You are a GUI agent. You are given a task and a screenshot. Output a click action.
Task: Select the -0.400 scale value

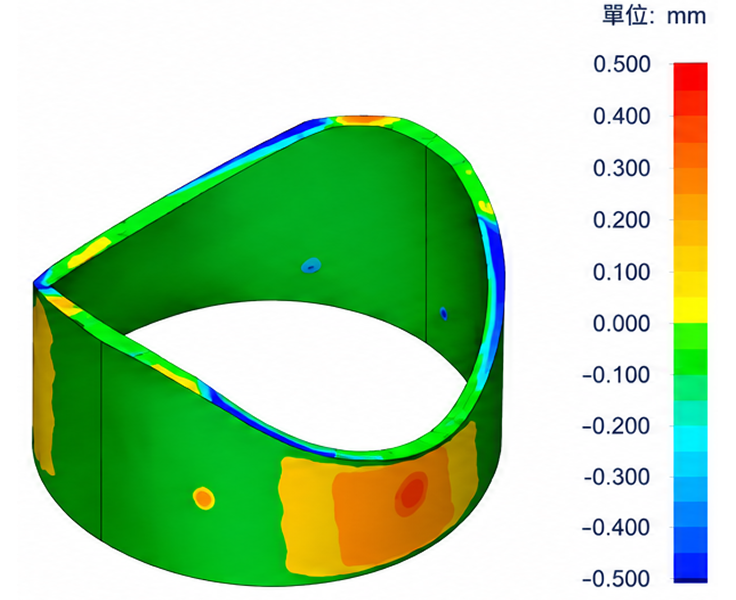616,528
